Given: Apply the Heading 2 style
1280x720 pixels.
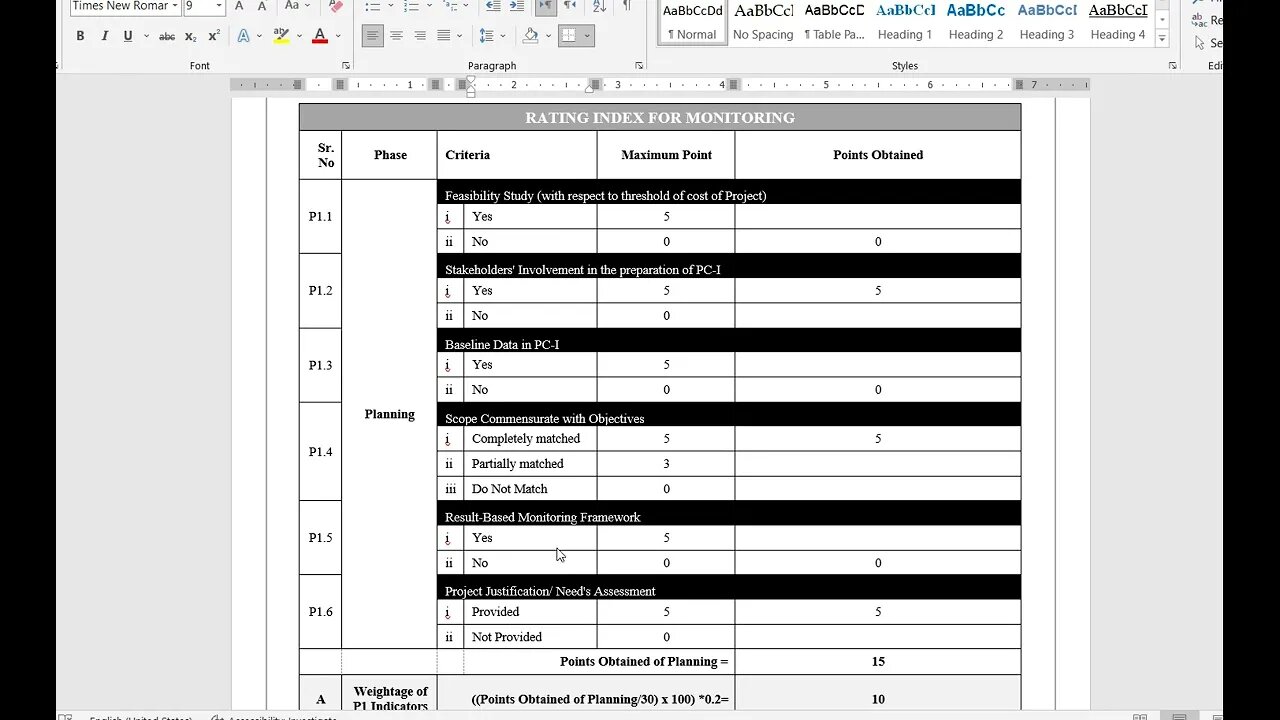Looking at the screenshot, I should [976, 22].
